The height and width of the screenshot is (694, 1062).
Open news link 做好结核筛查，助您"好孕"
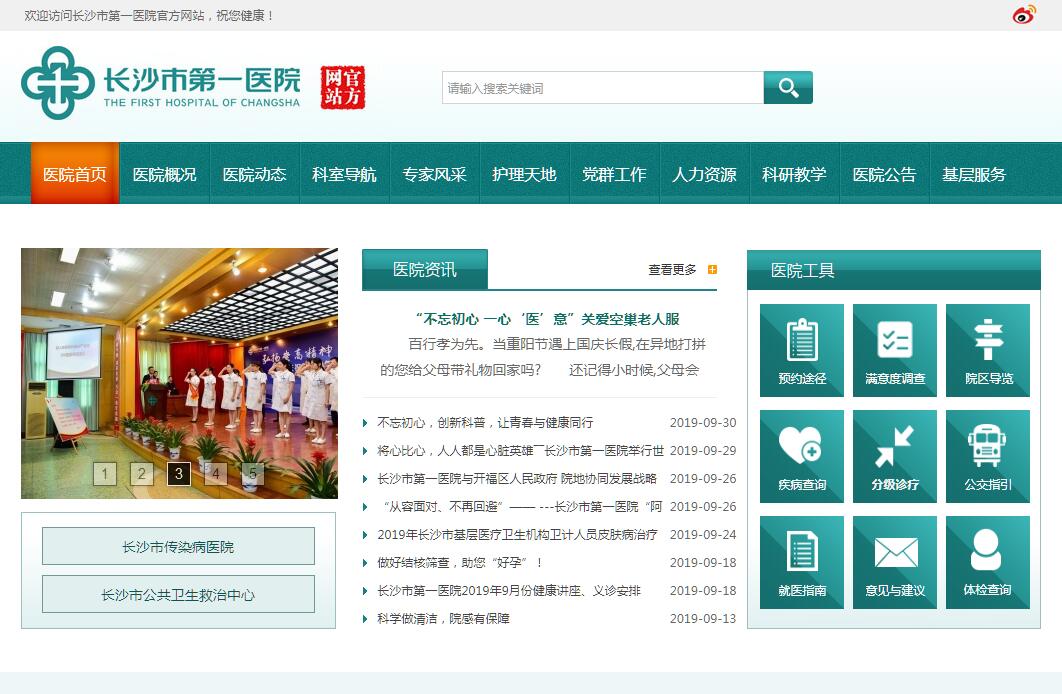[460, 563]
